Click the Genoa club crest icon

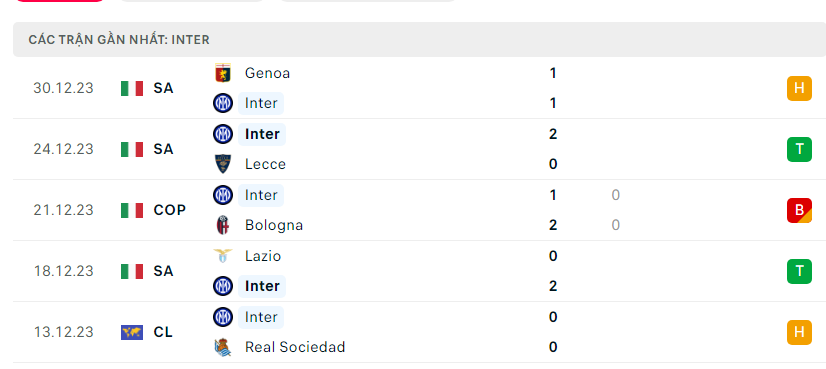tap(223, 73)
